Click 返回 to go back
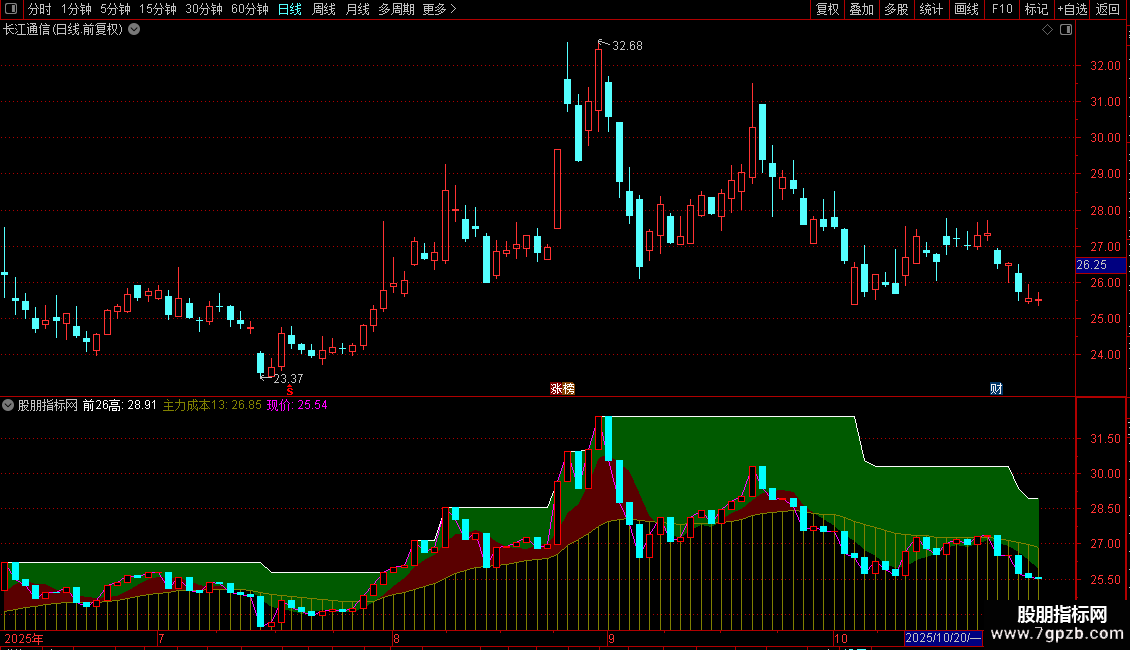1130x650 pixels. 1108,9
